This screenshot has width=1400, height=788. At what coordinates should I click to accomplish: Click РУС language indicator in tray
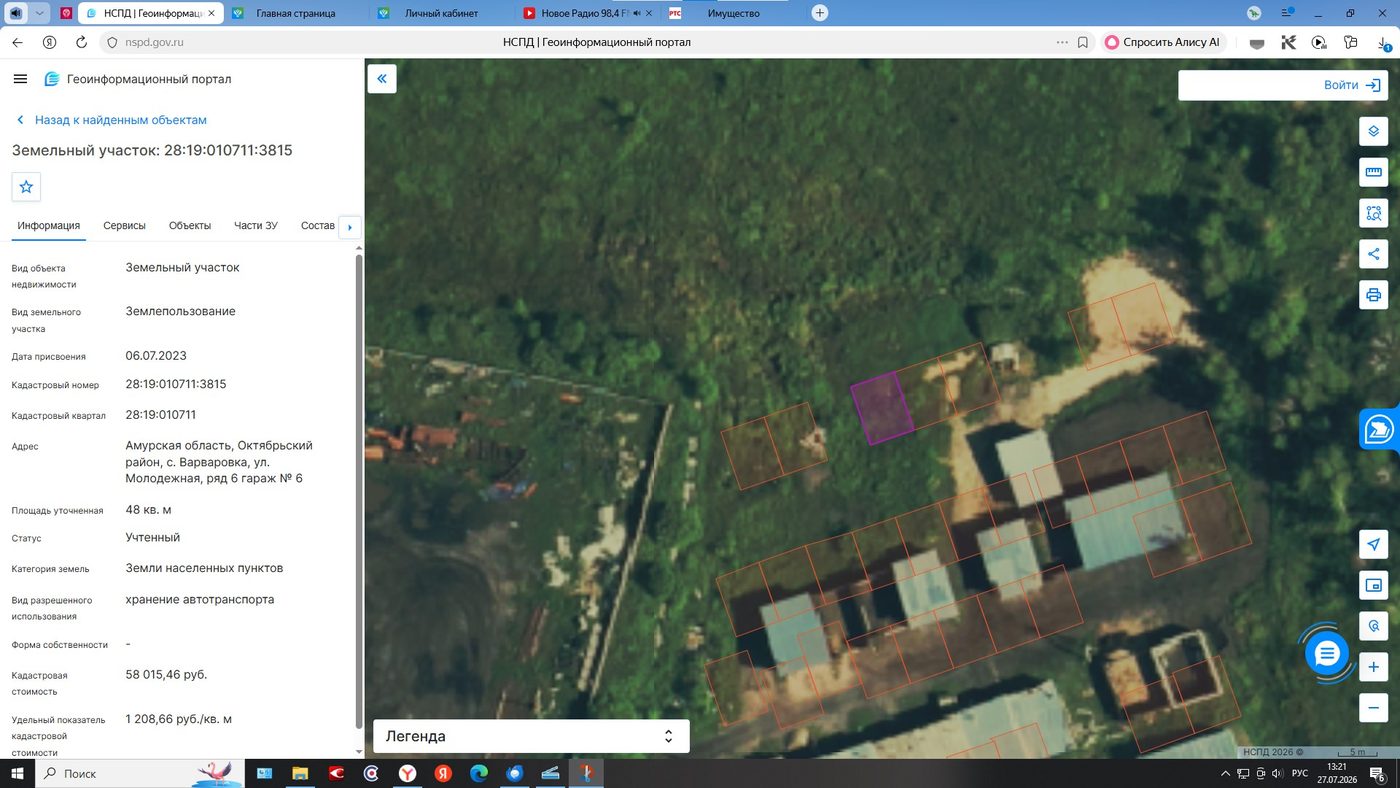(x=1300, y=773)
